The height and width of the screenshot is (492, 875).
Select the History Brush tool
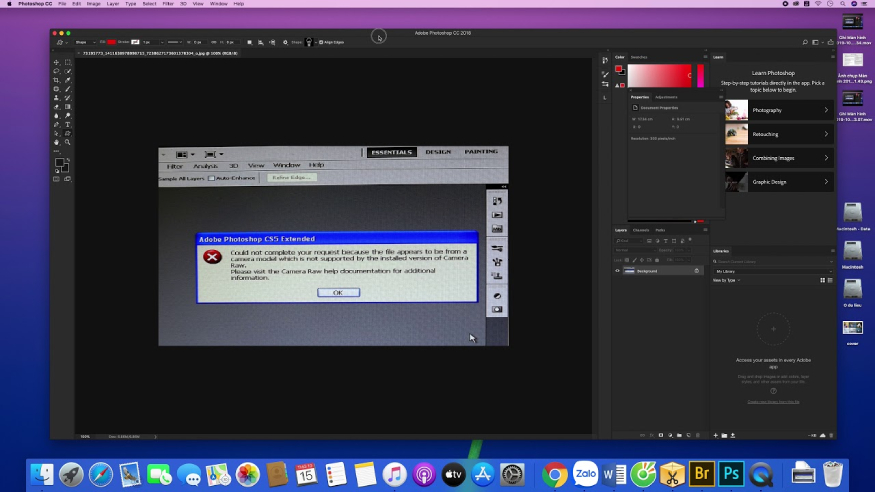[68, 98]
